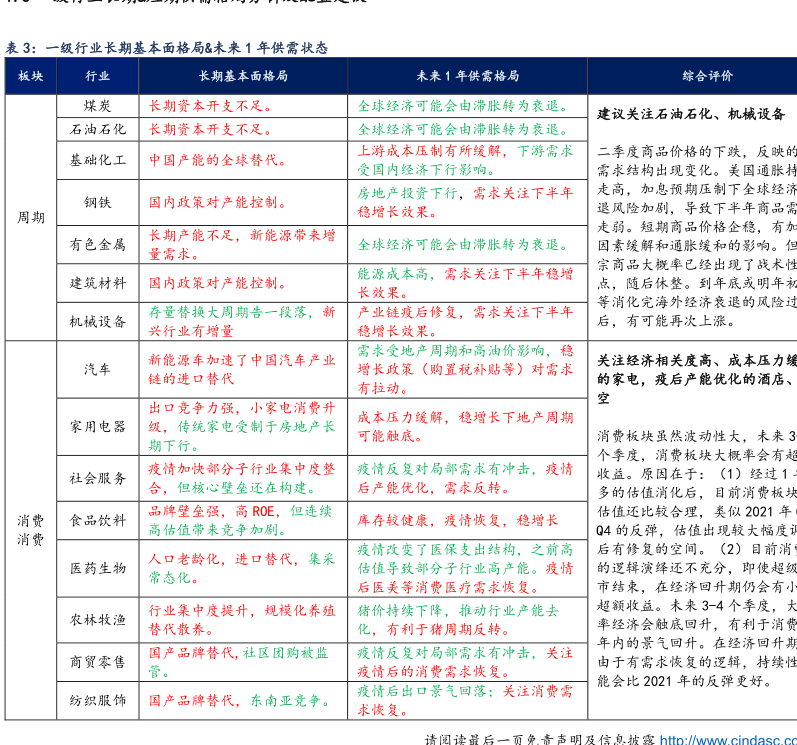Click footer text '请阅读最后一页免责声明及信息披露'

pyautogui.click(x=540, y=740)
